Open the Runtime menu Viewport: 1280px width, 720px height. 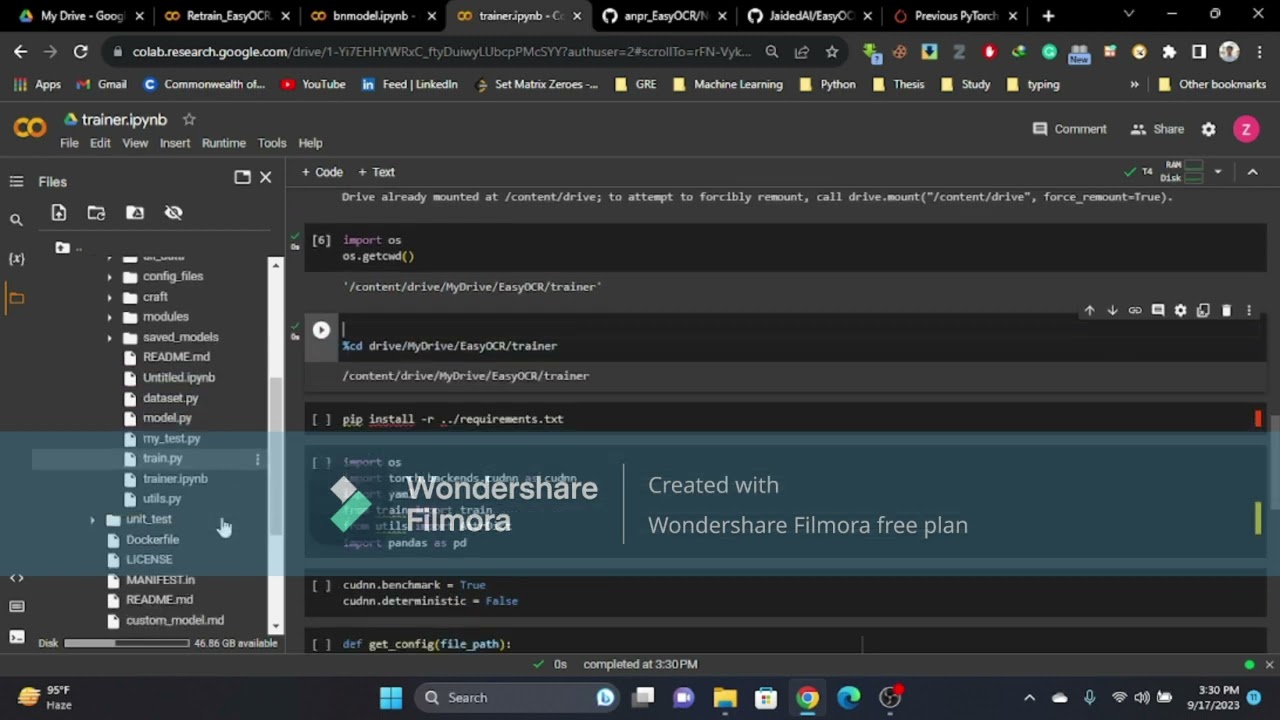click(x=223, y=143)
